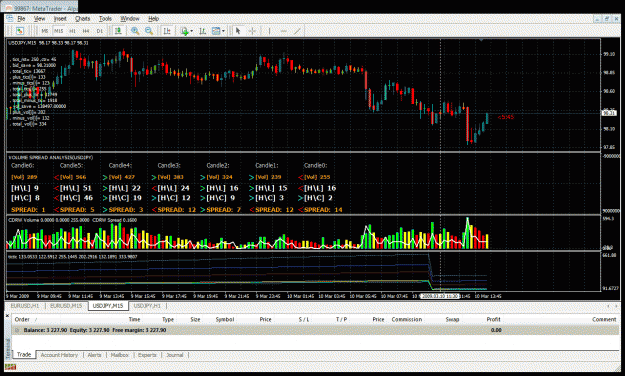Select the horizontal line tool
The width and height of the screenshot is (625, 376).
click(x=283, y=31)
